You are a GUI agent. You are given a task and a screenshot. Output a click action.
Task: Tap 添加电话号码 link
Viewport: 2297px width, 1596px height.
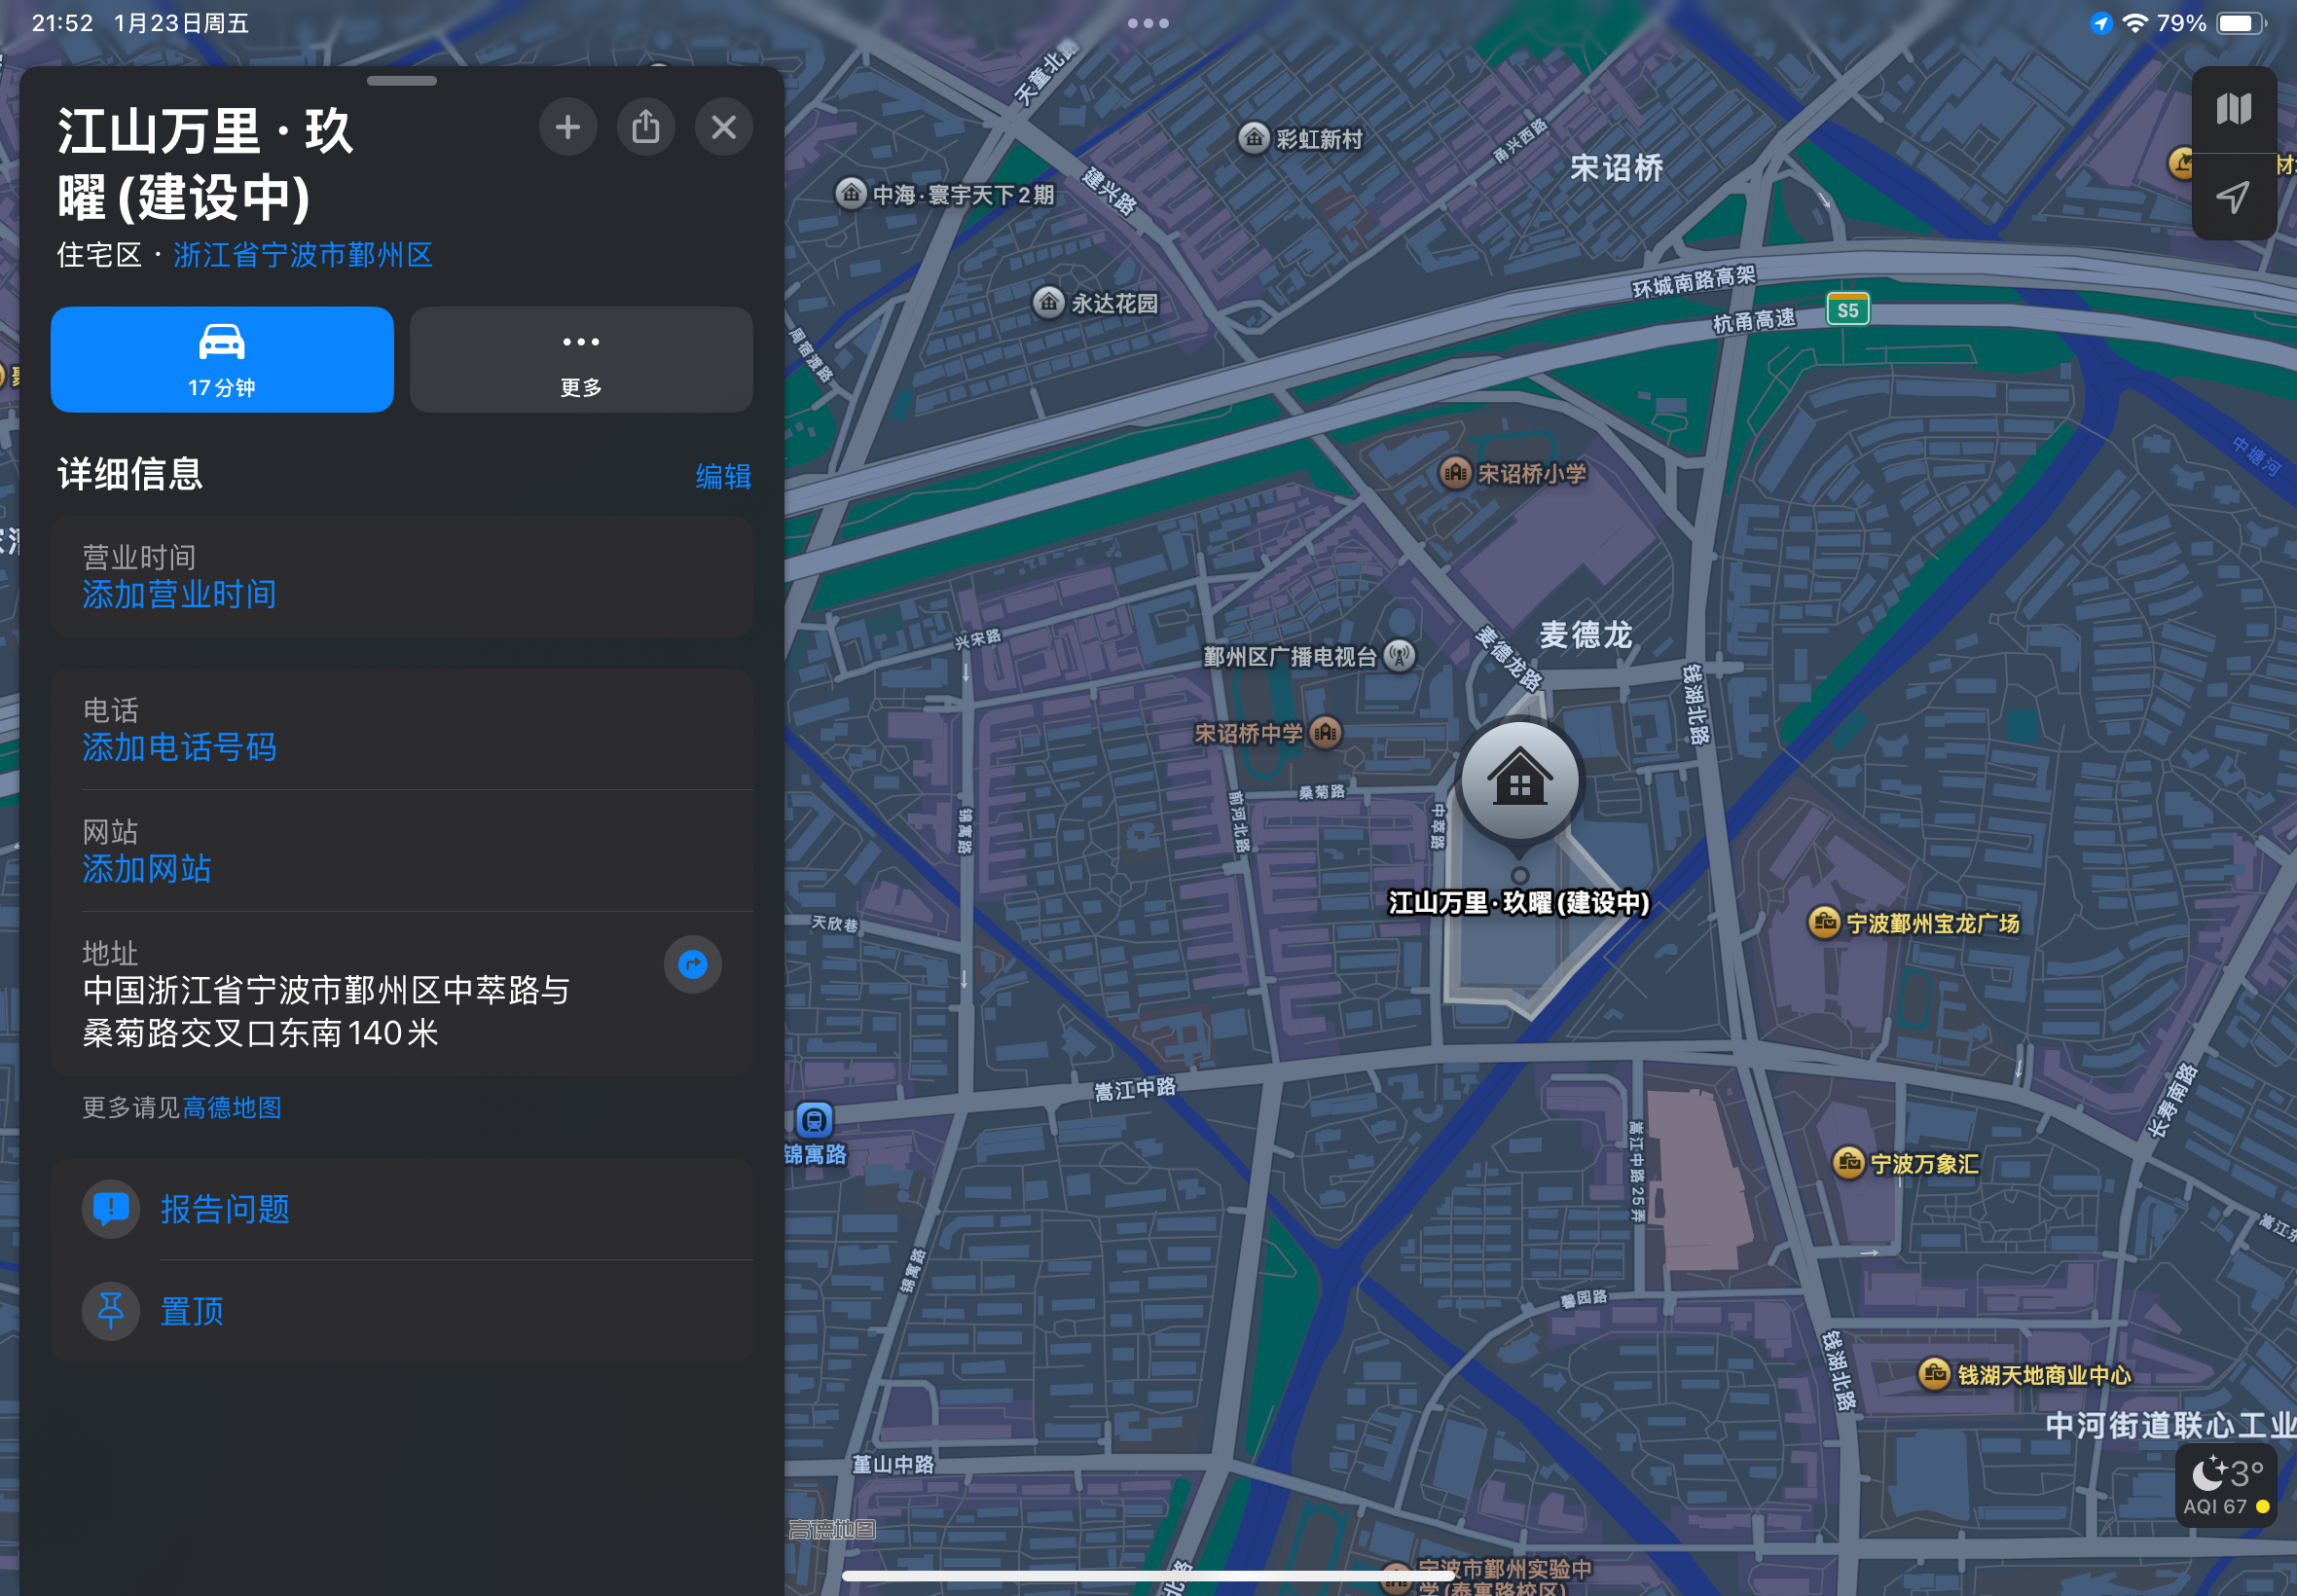point(179,747)
